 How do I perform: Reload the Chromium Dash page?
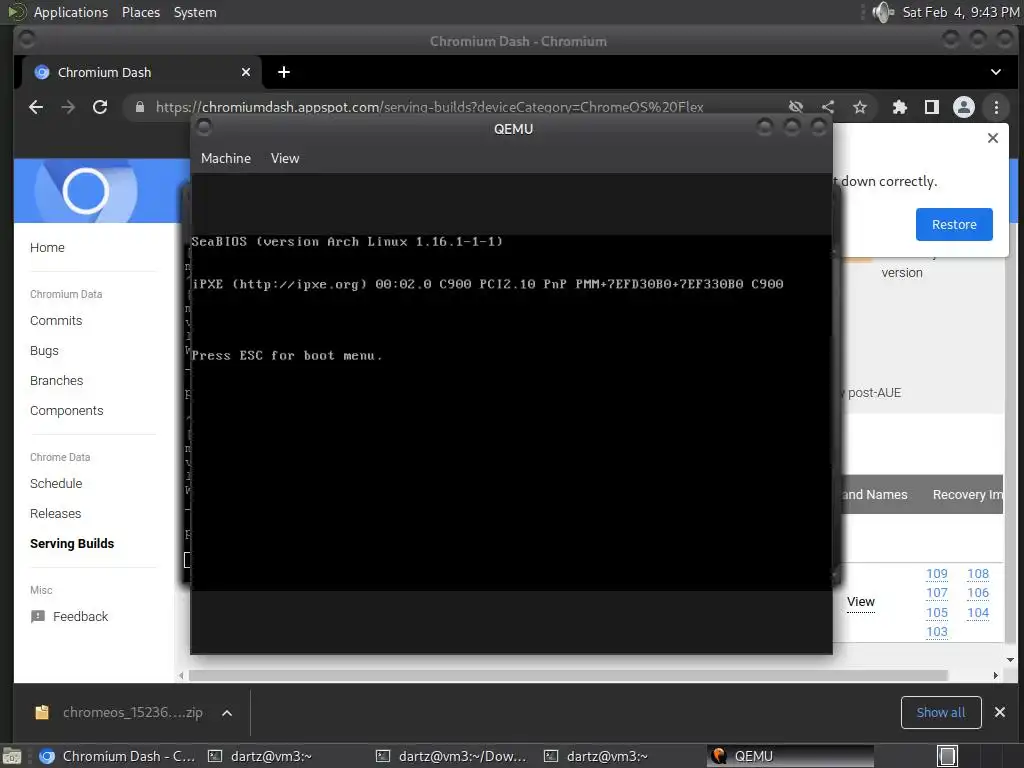coord(100,107)
